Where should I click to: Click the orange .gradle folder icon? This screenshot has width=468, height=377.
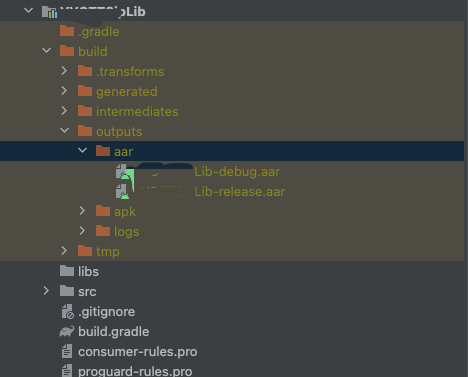pos(67,31)
